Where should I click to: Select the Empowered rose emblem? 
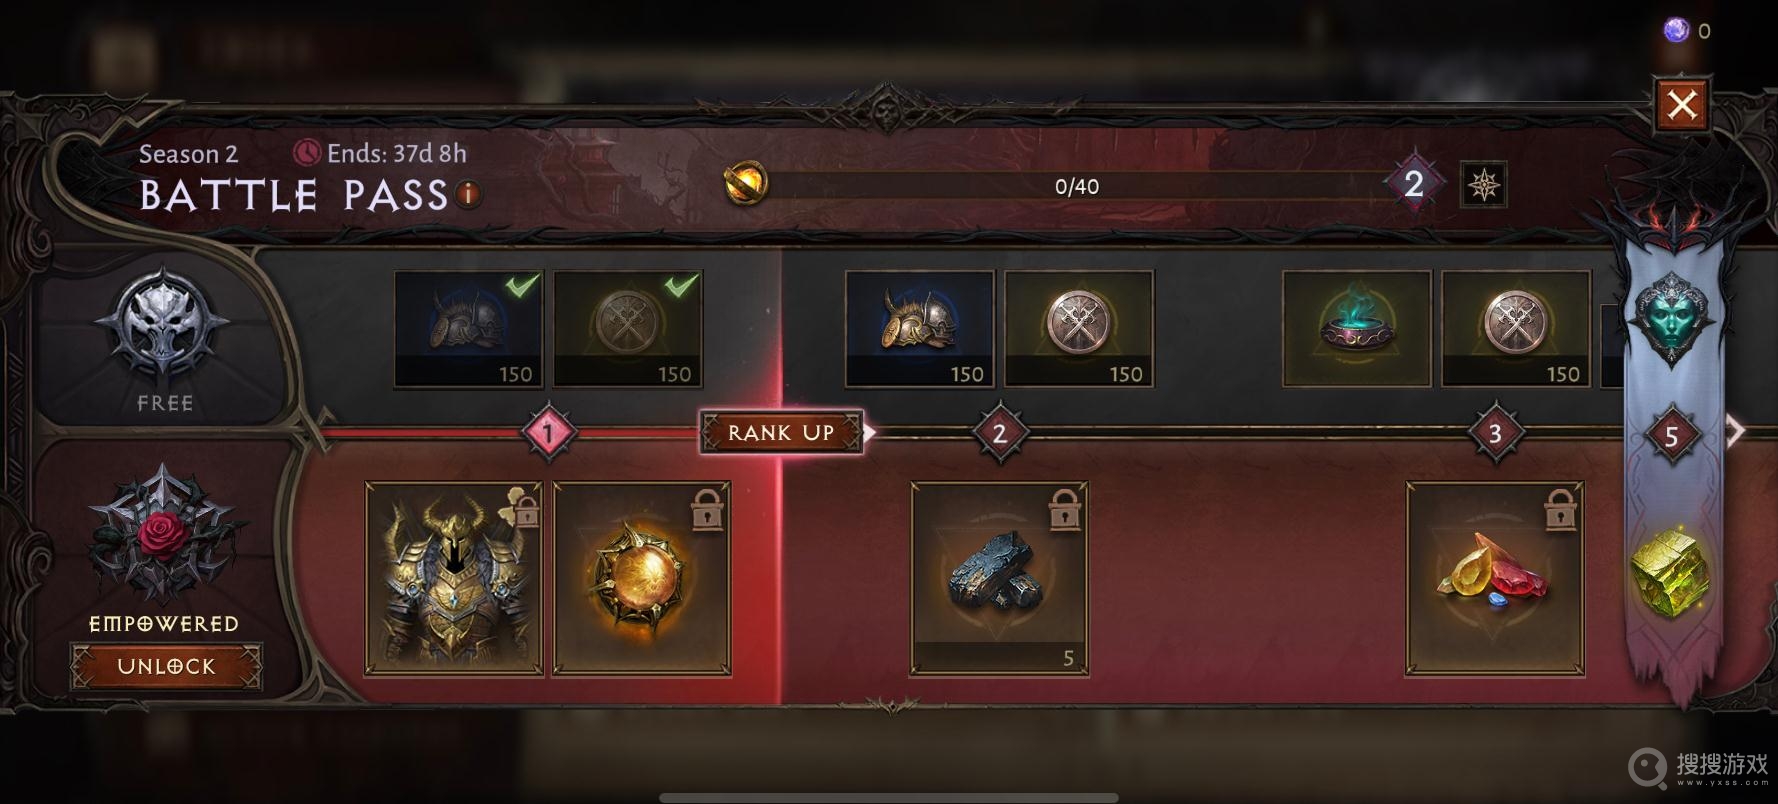pyautogui.click(x=163, y=533)
